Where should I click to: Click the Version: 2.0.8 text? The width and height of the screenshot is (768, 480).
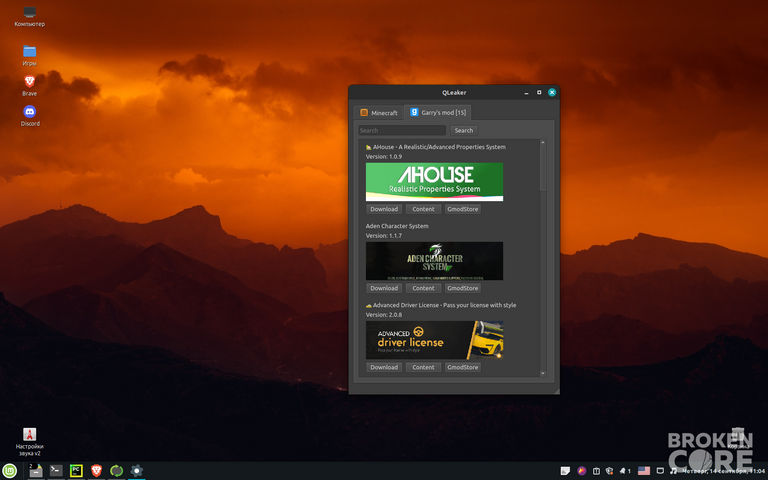384,315
